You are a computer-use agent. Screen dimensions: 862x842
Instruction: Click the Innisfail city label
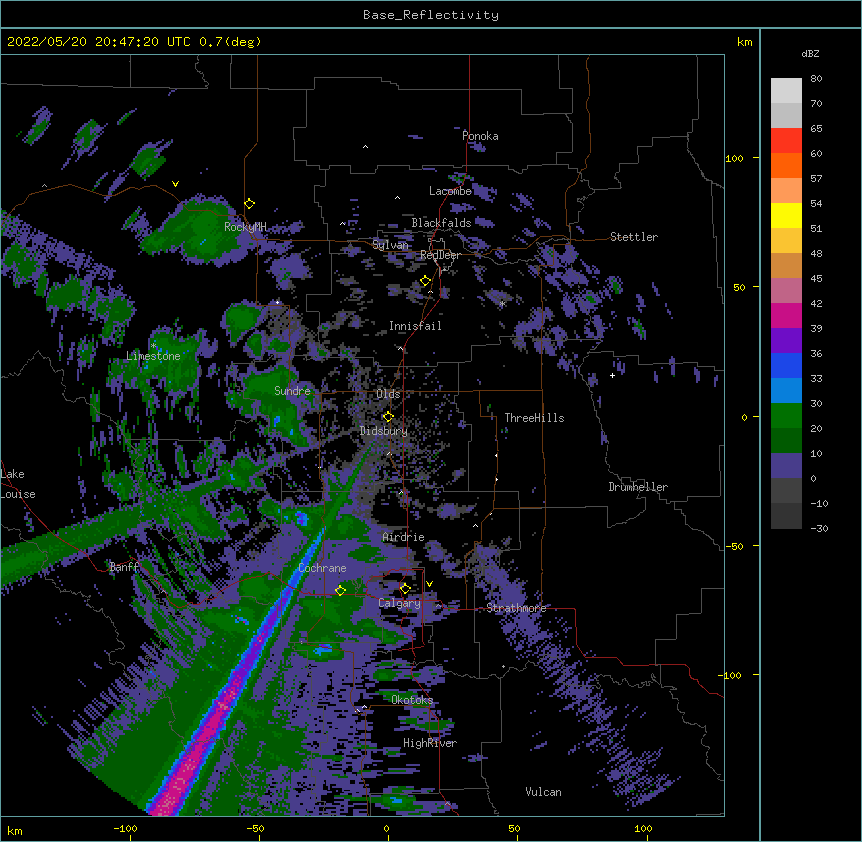[415, 326]
